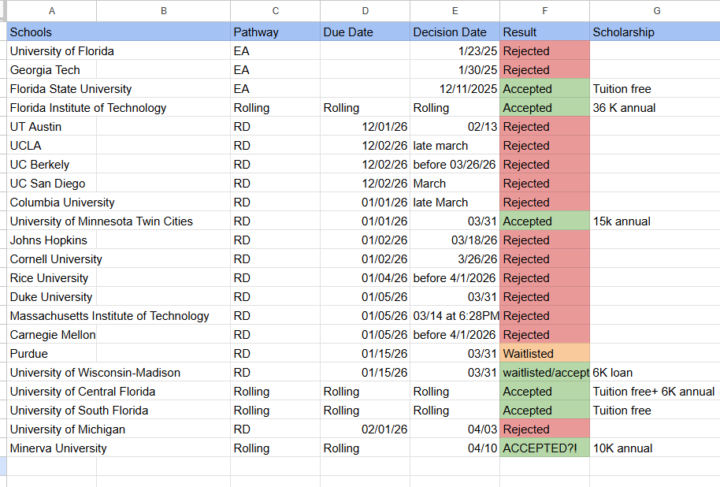This screenshot has width=720, height=487.
Task: Select column G header
Action: point(657,11)
